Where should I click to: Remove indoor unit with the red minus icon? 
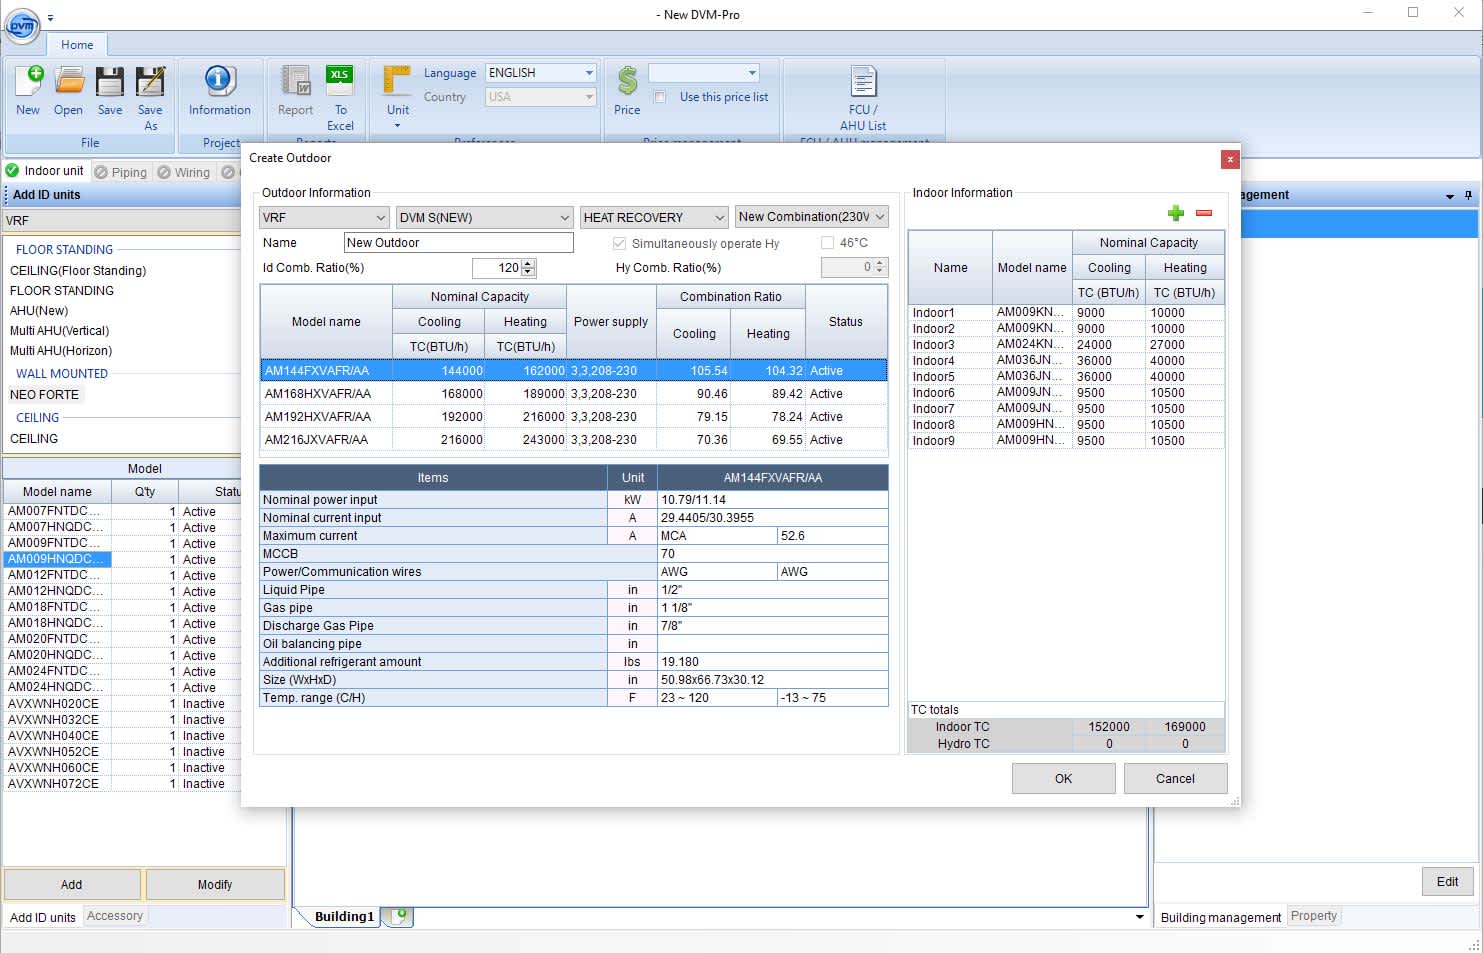pyautogui.click(x=1204, y=213)
